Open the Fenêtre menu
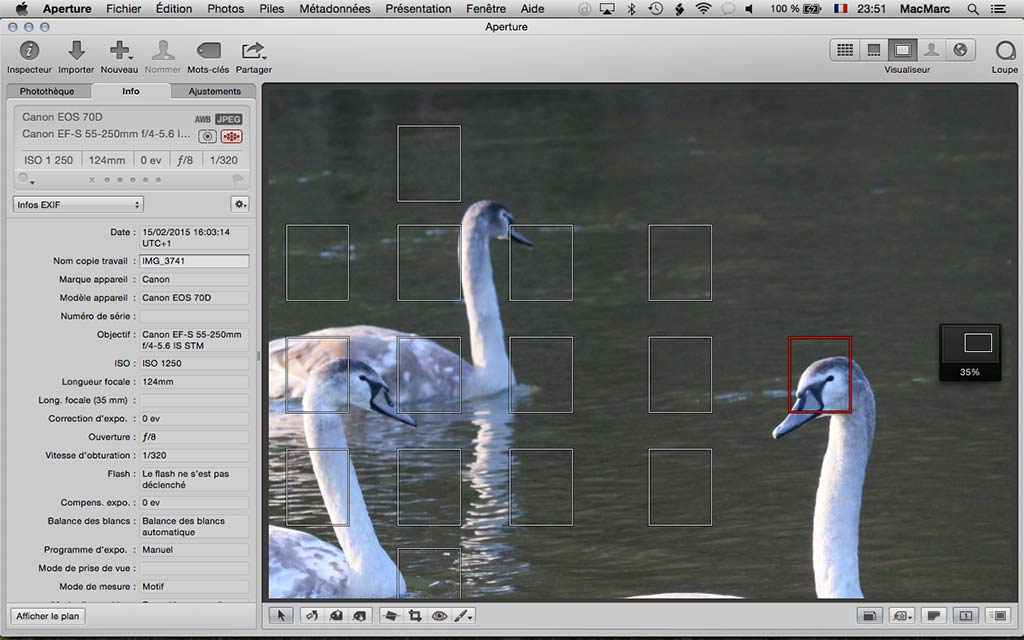Viewport: 1024px width, 640px height. tap(486, 8)
